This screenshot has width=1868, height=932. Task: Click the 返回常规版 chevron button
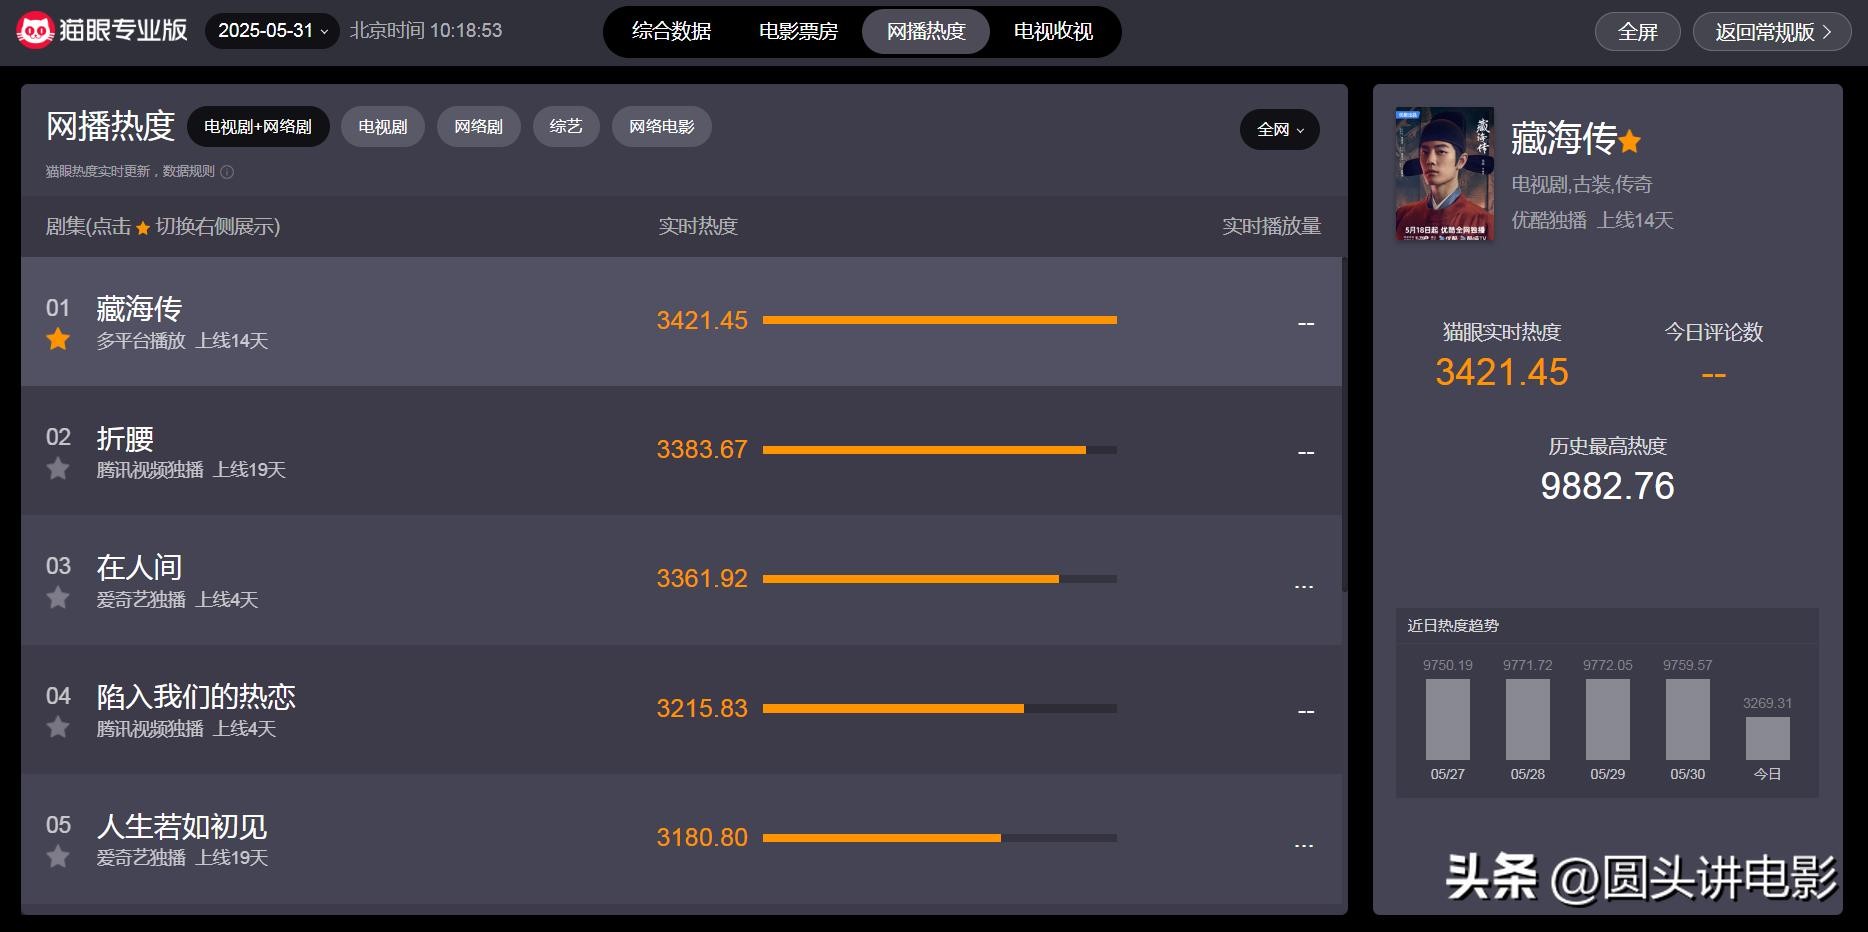point(1772,32)
